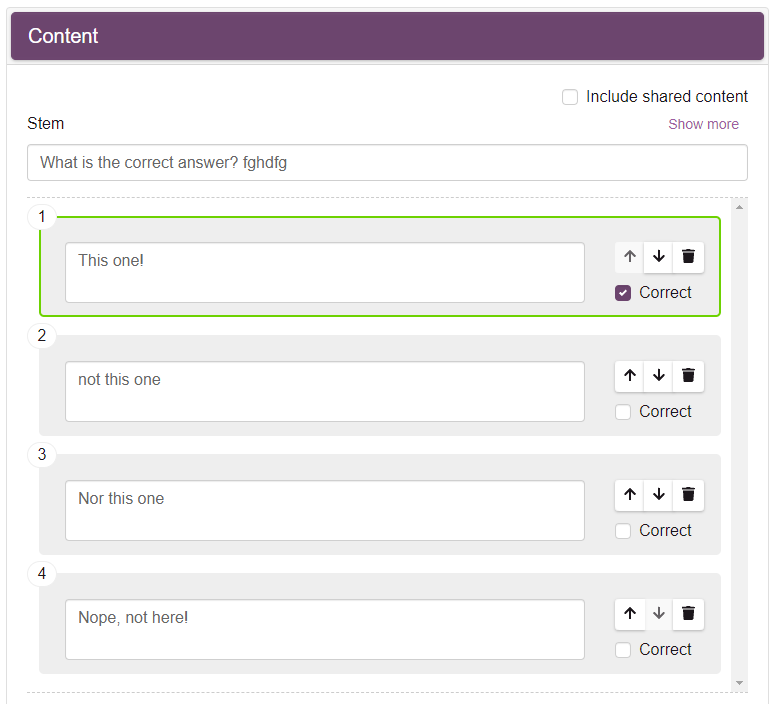Move 'Nope, not here!' answer down
This screenshot has width=776, height=704.
(x=659, y=614)
